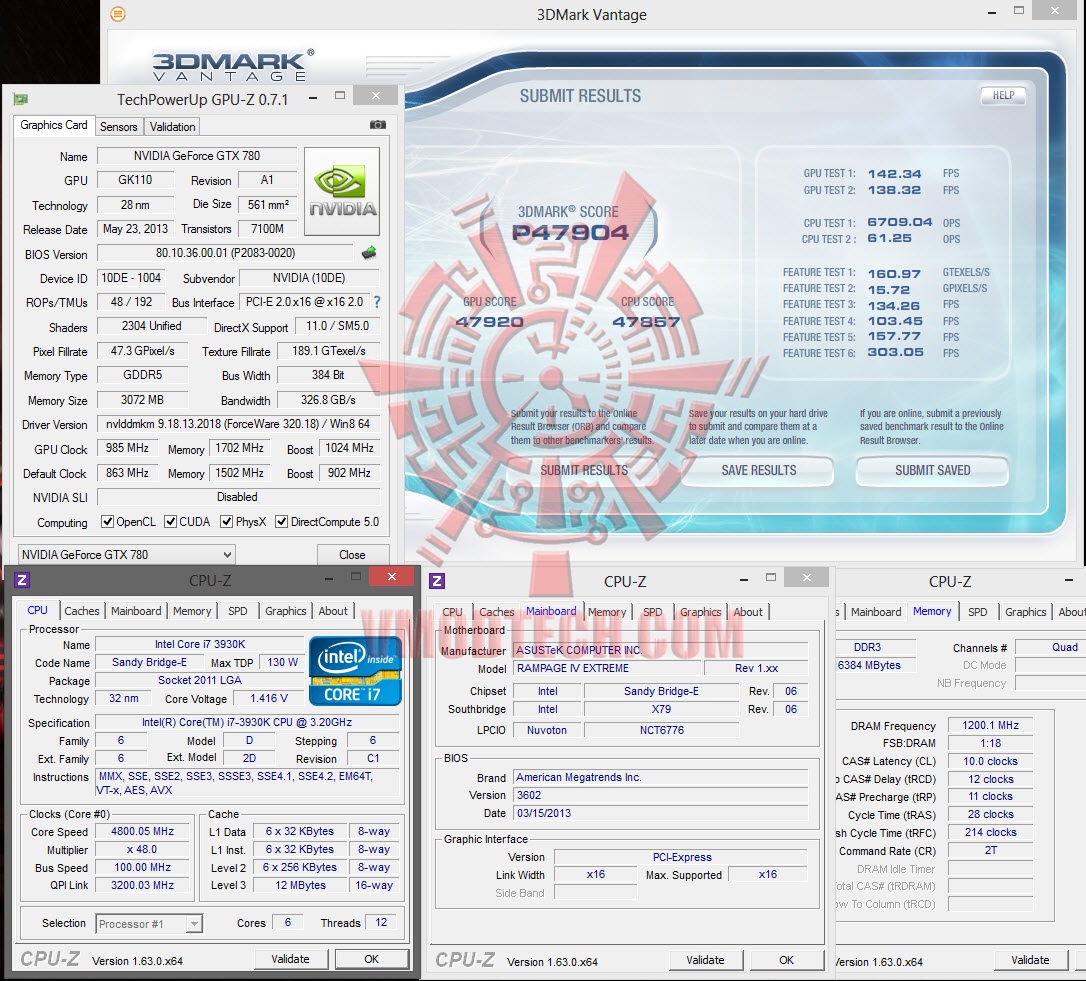Toggle the CUDA checkbox
1086x981 pixels.
(x=170, y=522)
